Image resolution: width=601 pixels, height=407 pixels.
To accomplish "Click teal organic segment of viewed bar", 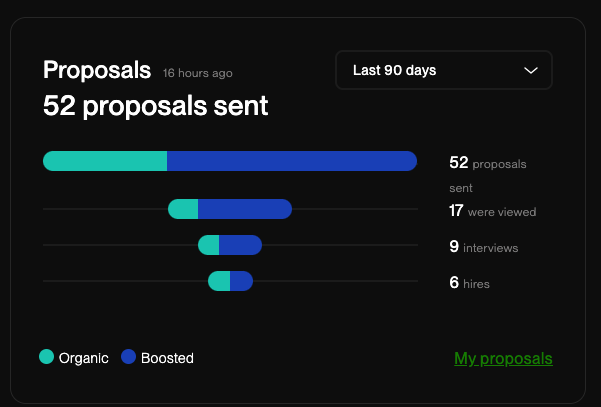I will coord(183,209).
